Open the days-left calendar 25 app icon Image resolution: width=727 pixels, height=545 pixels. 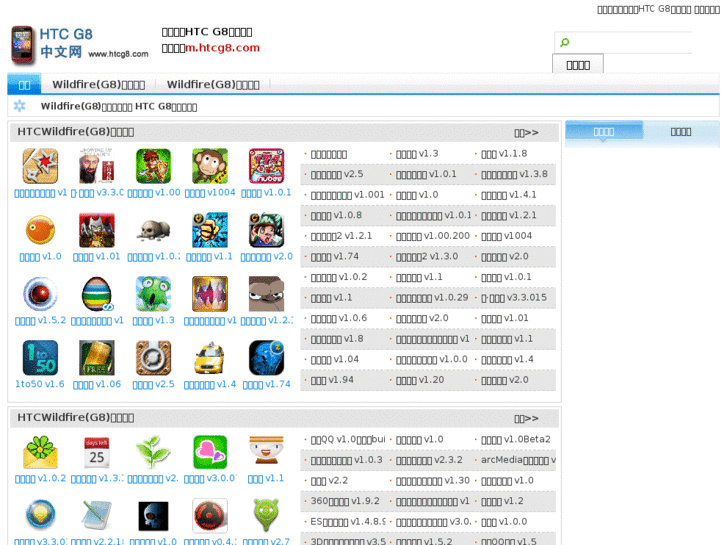pos(96,452)
